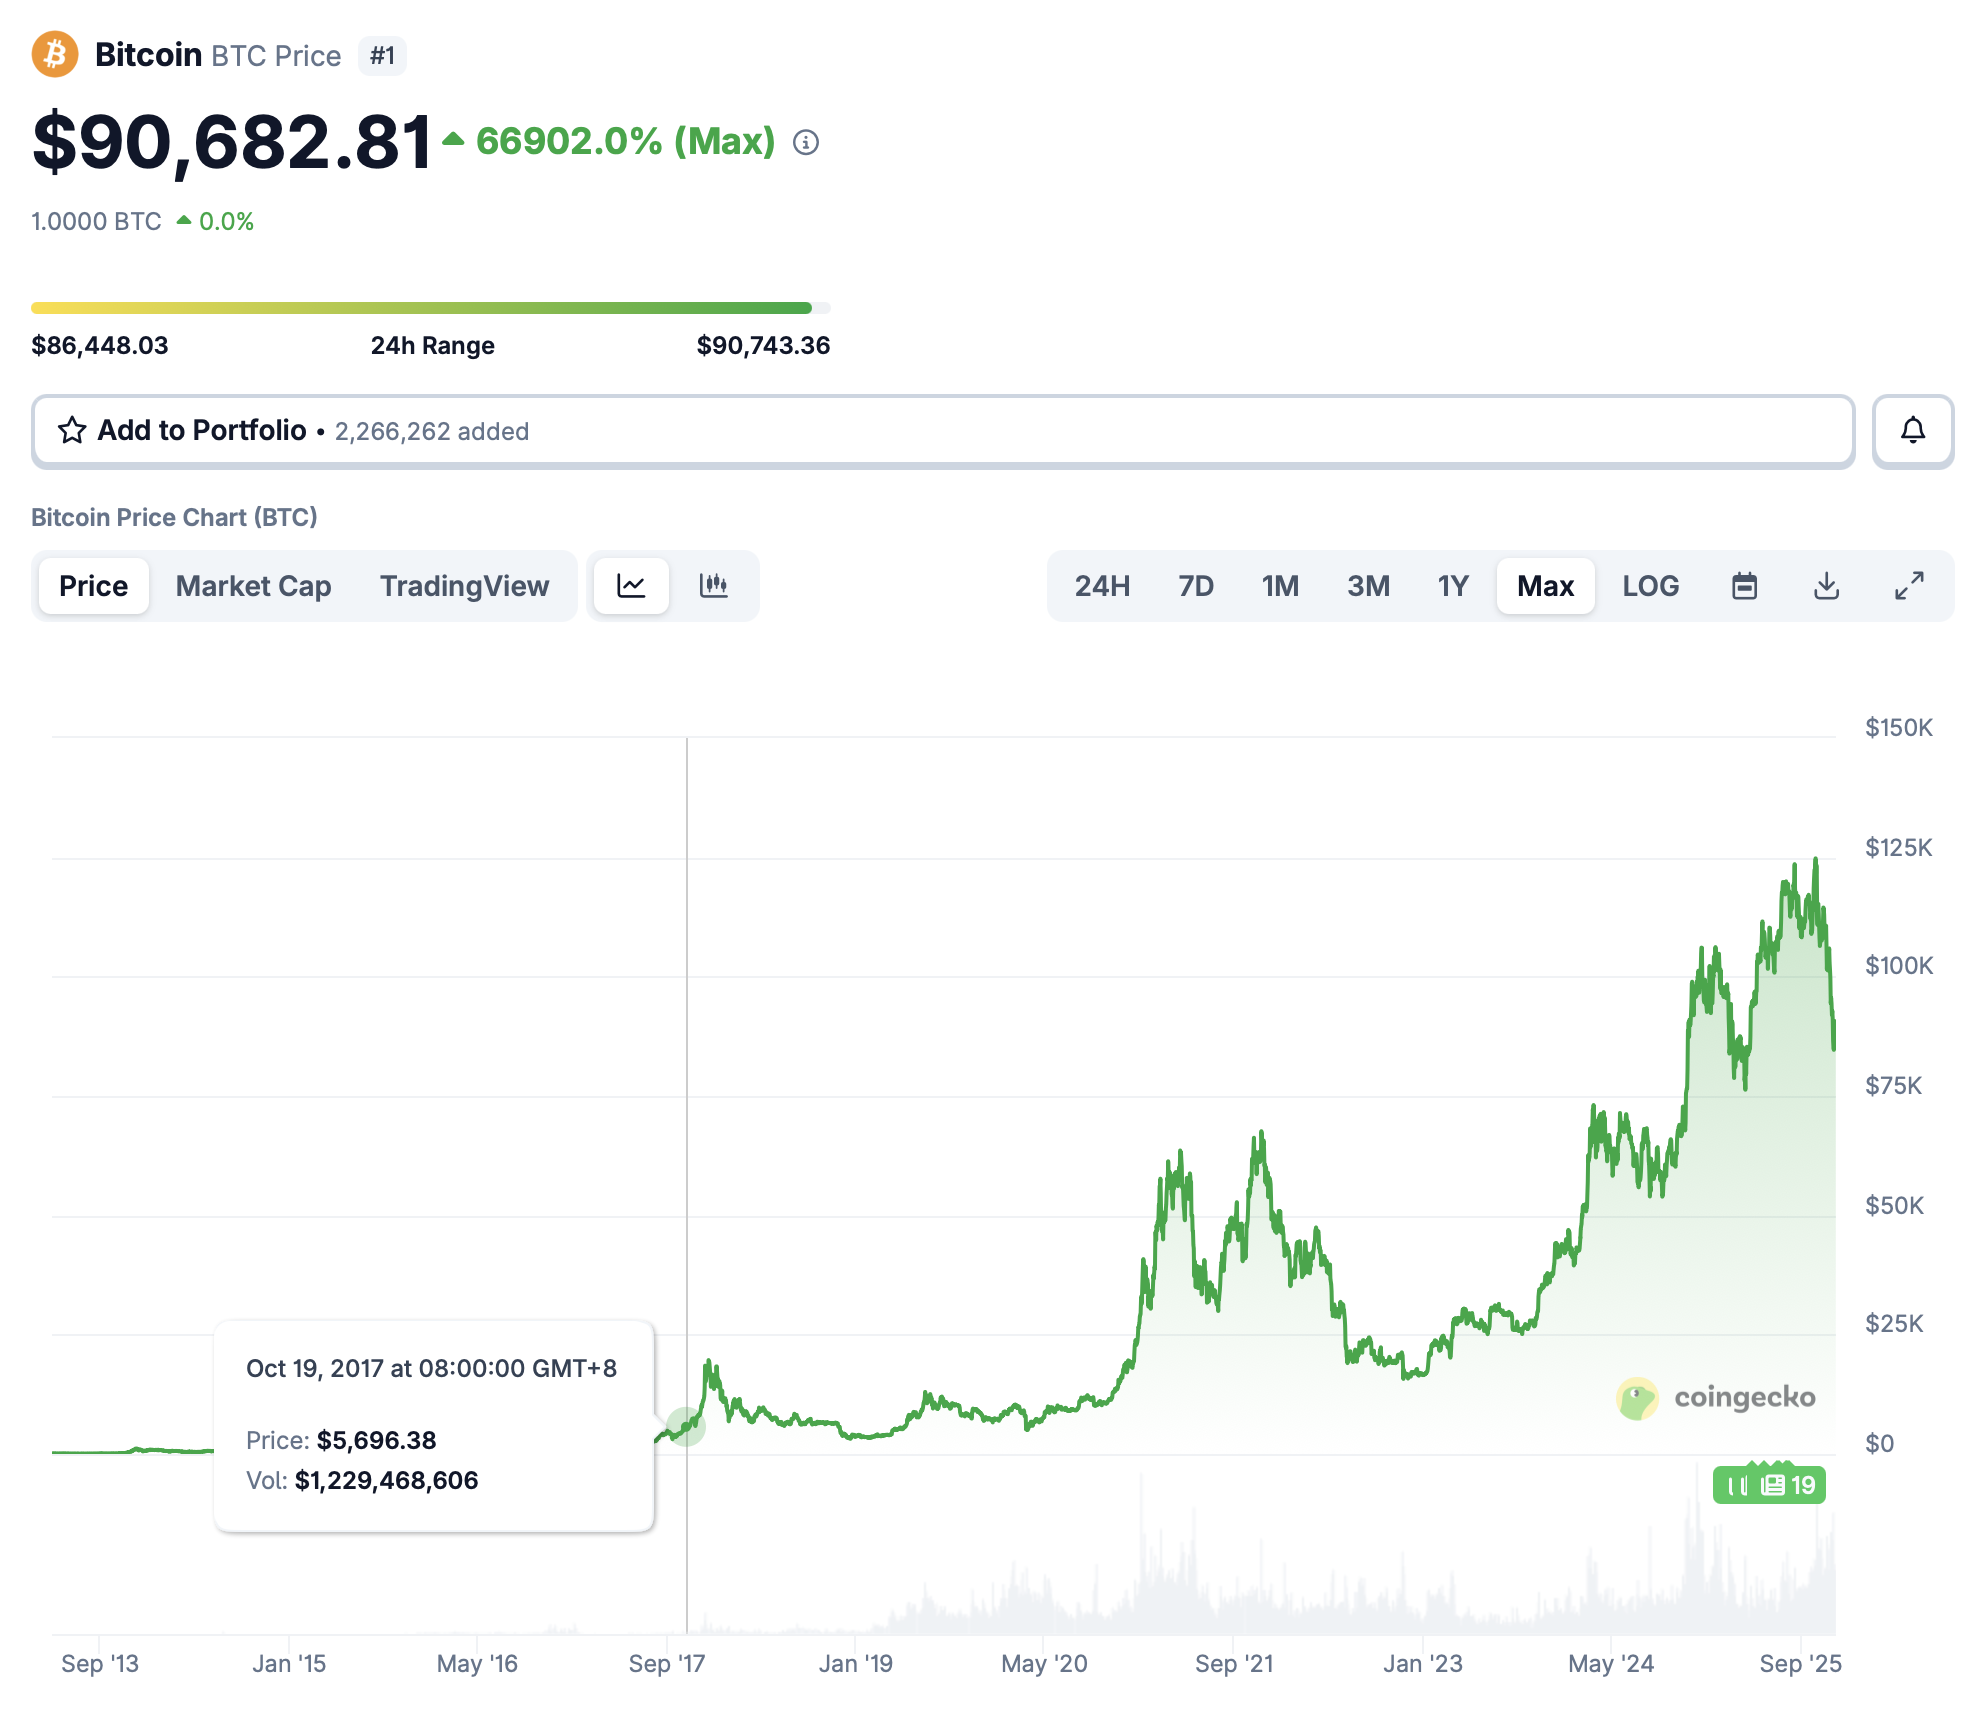Select the 24H time range
Viewport: 1974px width, 1712px height.
[1102, 586]
